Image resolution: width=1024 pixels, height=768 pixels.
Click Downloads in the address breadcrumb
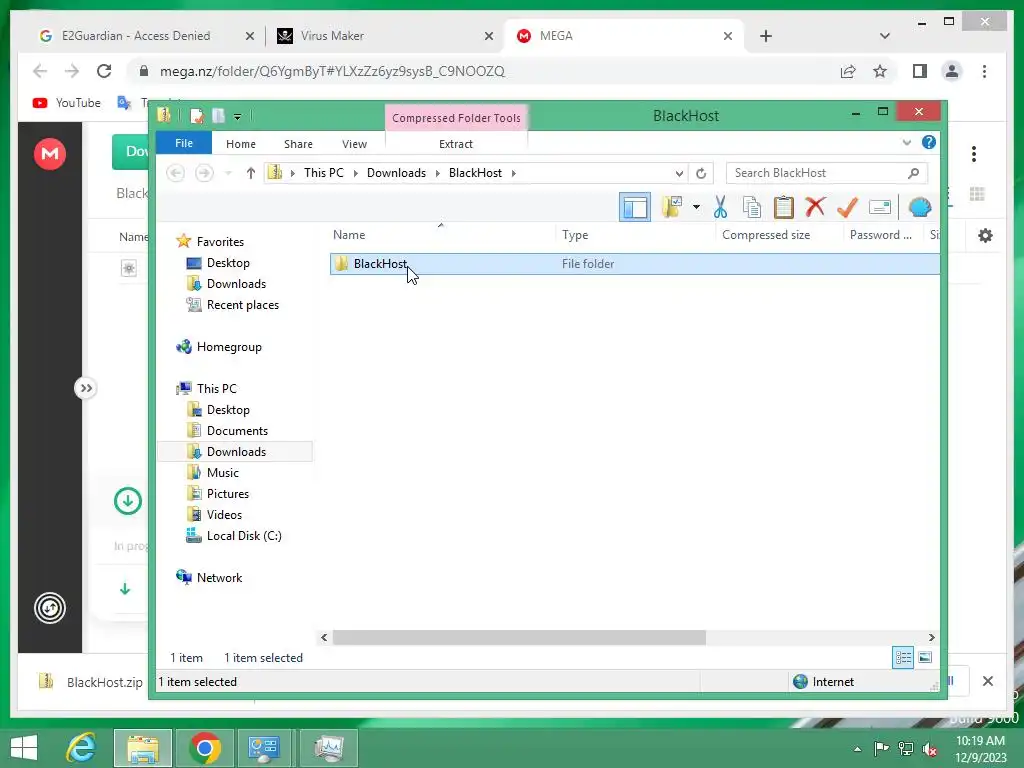point(396,173)
